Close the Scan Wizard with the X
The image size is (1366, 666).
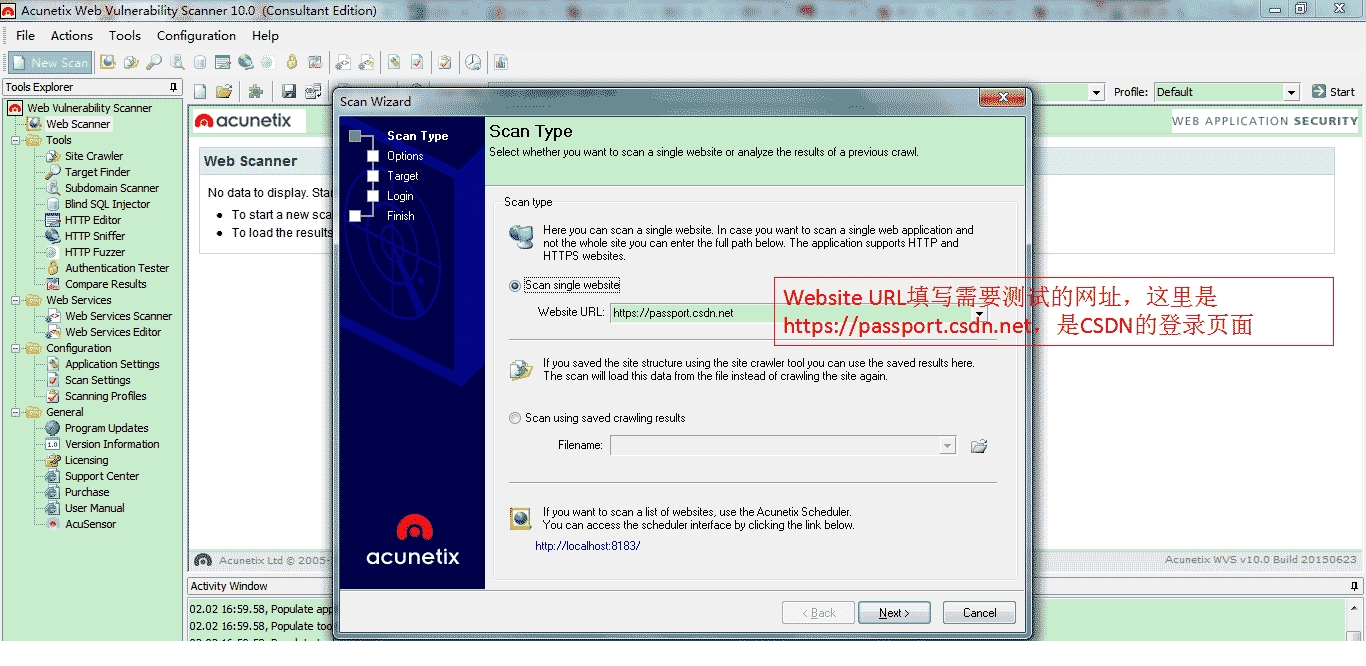click(x=1001, y=98)
